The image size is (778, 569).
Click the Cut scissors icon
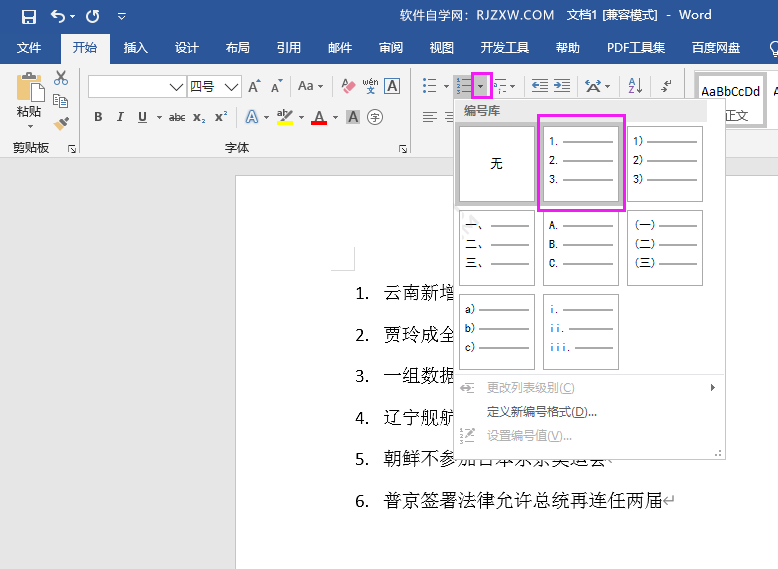[x=61, y=78]
